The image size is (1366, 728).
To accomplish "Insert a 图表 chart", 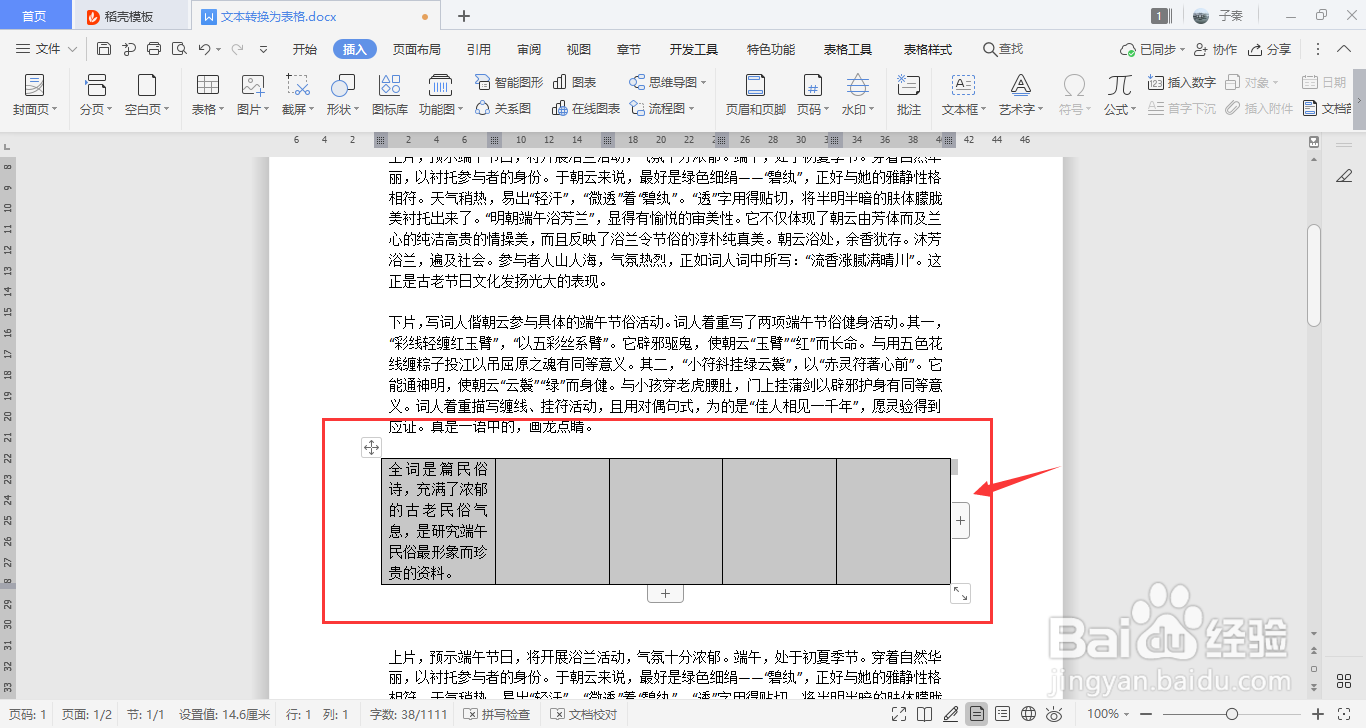I will click(575, 82).
